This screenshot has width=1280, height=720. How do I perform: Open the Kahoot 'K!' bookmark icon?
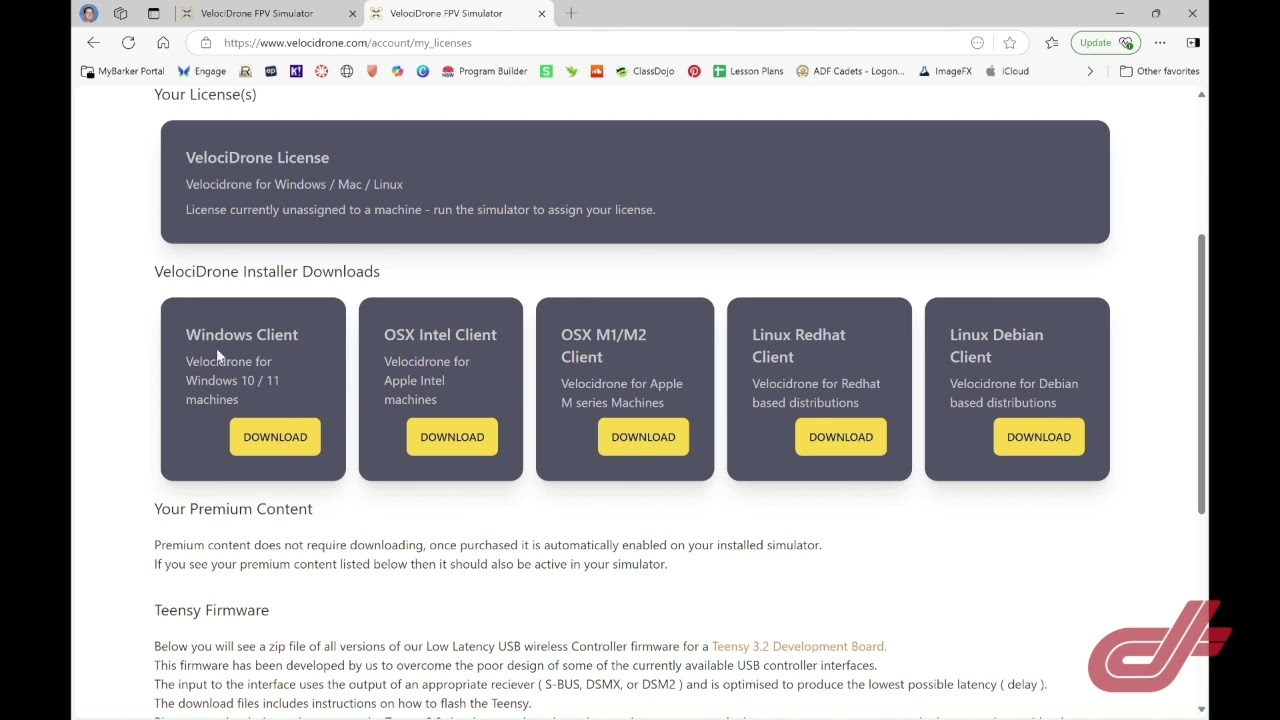(296, 71)
